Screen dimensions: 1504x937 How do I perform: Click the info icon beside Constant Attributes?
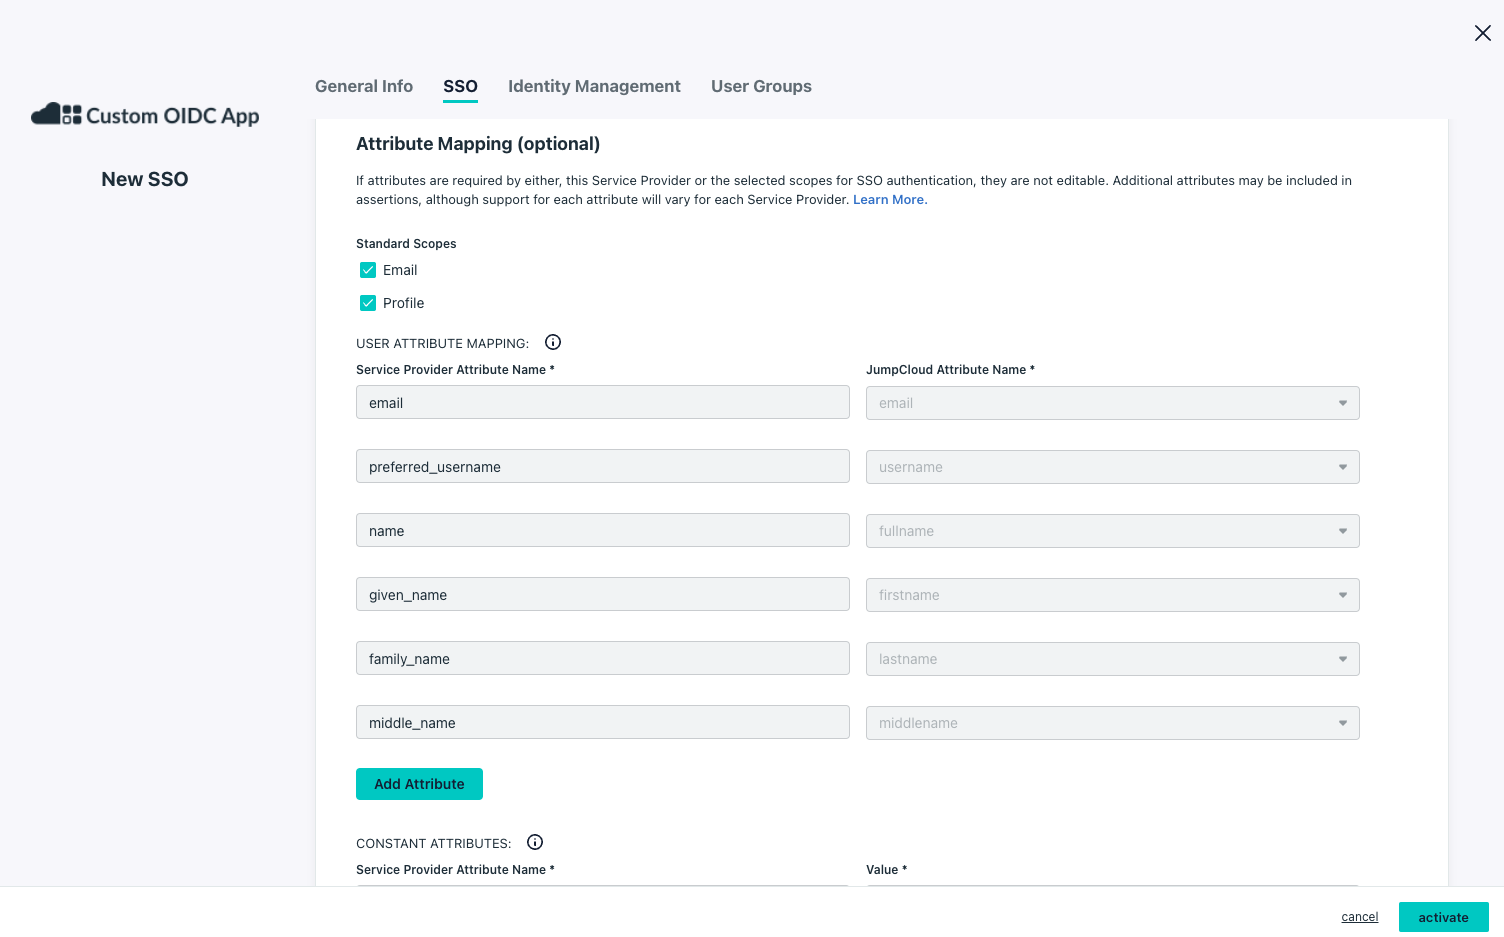[535, 842]
